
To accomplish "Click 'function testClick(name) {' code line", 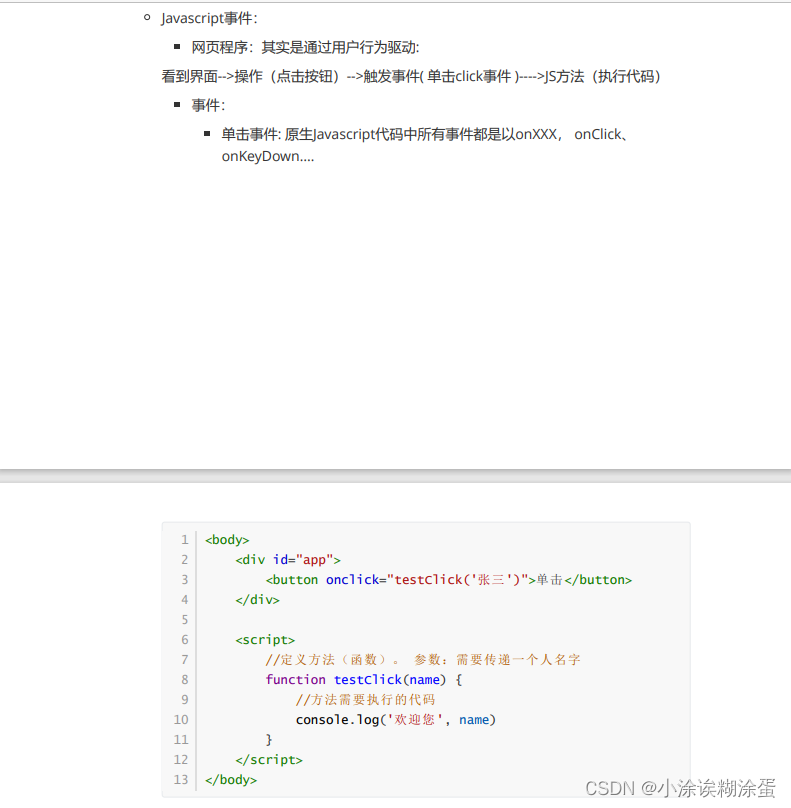I will click(364, 680).
